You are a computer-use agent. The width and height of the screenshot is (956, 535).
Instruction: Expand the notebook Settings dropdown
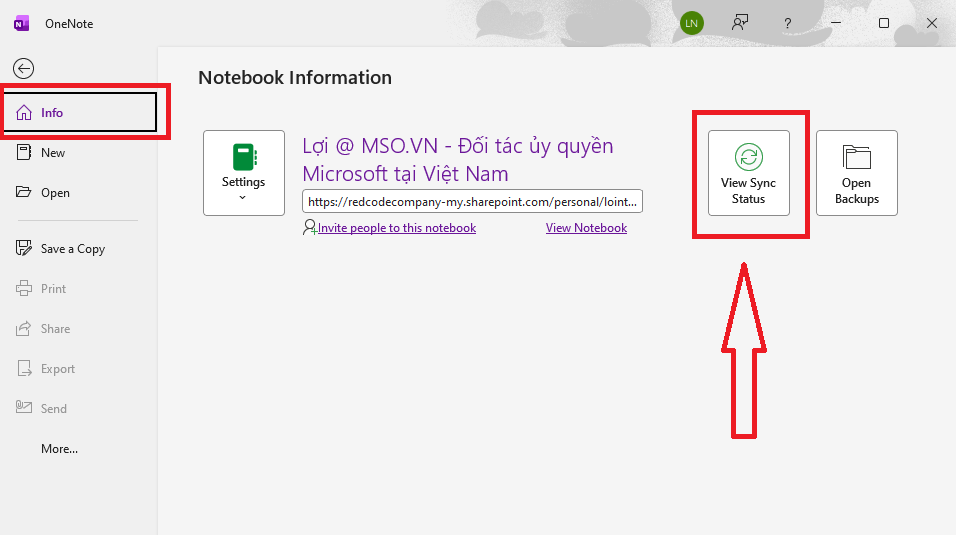click(x=244, y=173)
